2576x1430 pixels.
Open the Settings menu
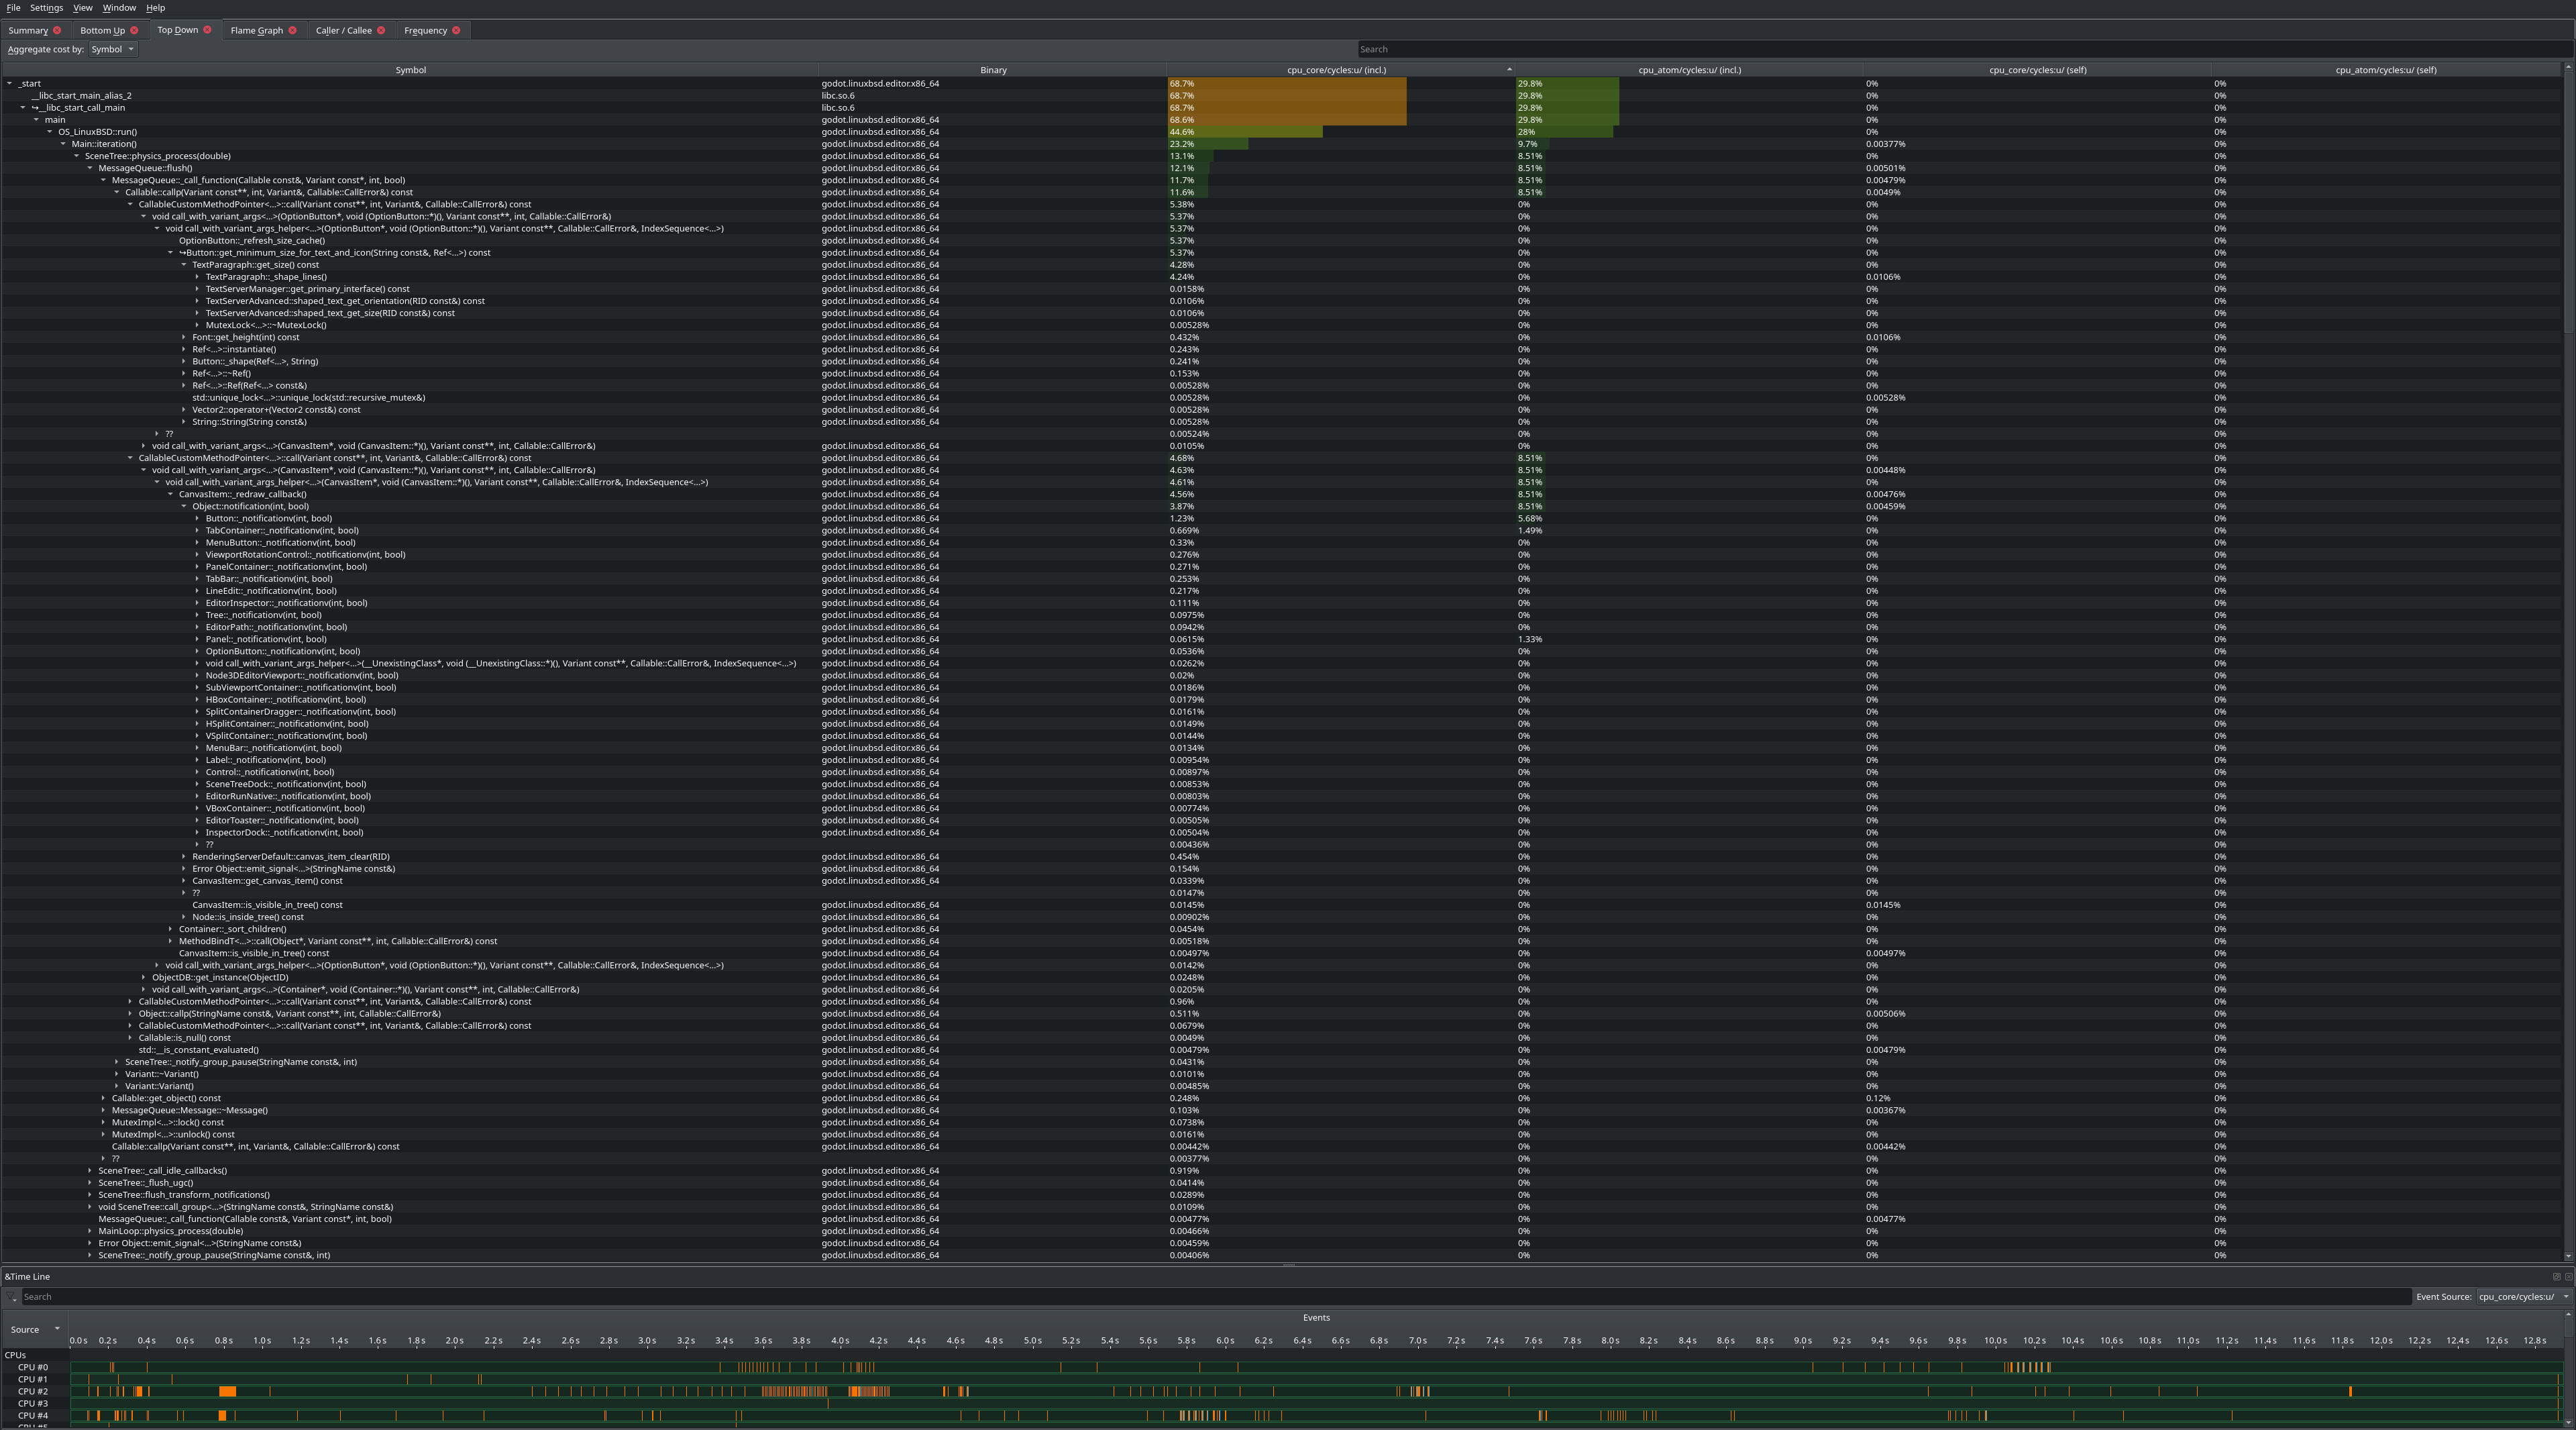point(46,8)
